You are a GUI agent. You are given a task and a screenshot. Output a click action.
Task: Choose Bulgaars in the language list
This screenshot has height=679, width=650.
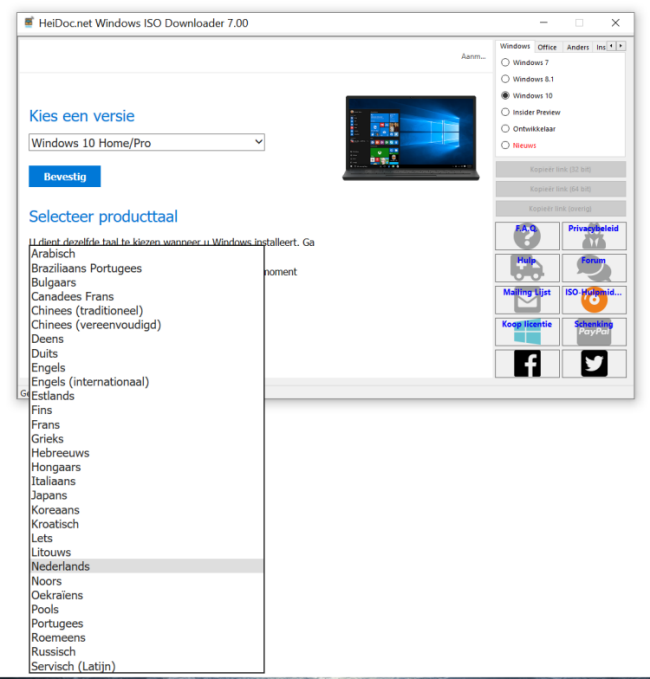point(147,282)
